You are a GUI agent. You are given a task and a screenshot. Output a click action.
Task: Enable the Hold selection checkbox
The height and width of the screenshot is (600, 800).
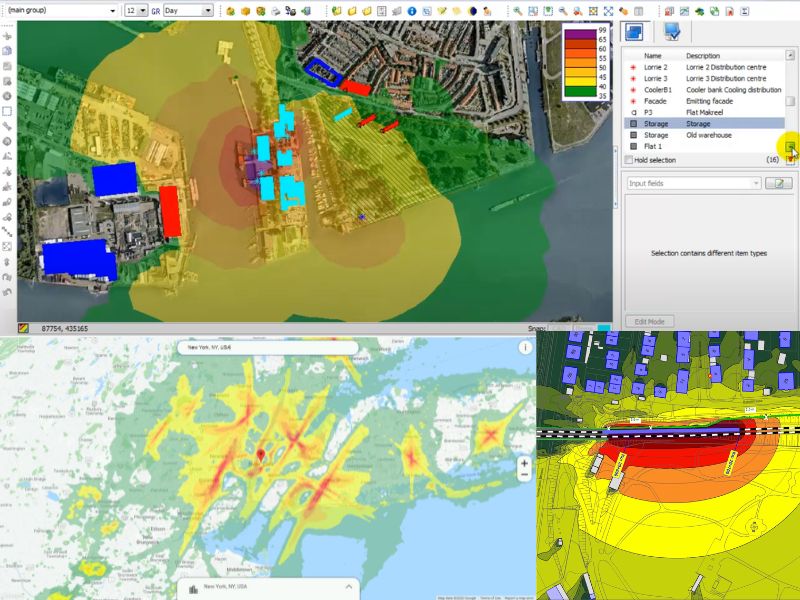click(628, 160)
